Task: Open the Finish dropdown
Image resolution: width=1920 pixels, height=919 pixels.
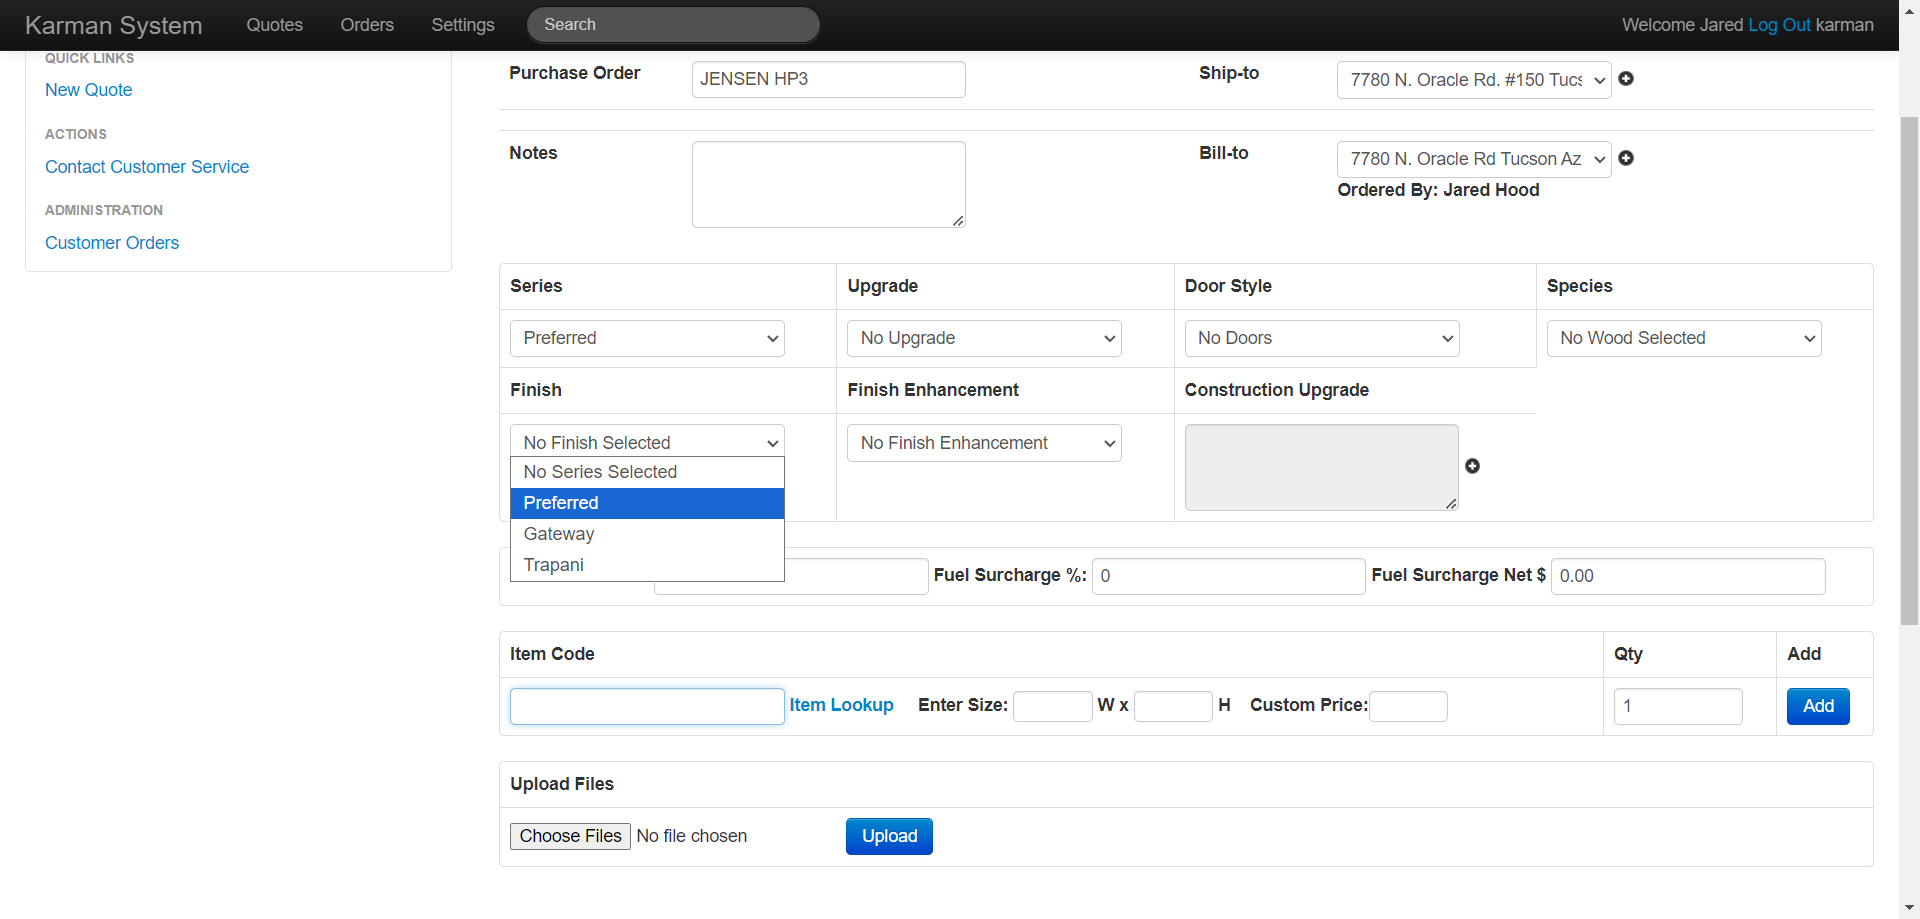Action: tap(647, 441)
